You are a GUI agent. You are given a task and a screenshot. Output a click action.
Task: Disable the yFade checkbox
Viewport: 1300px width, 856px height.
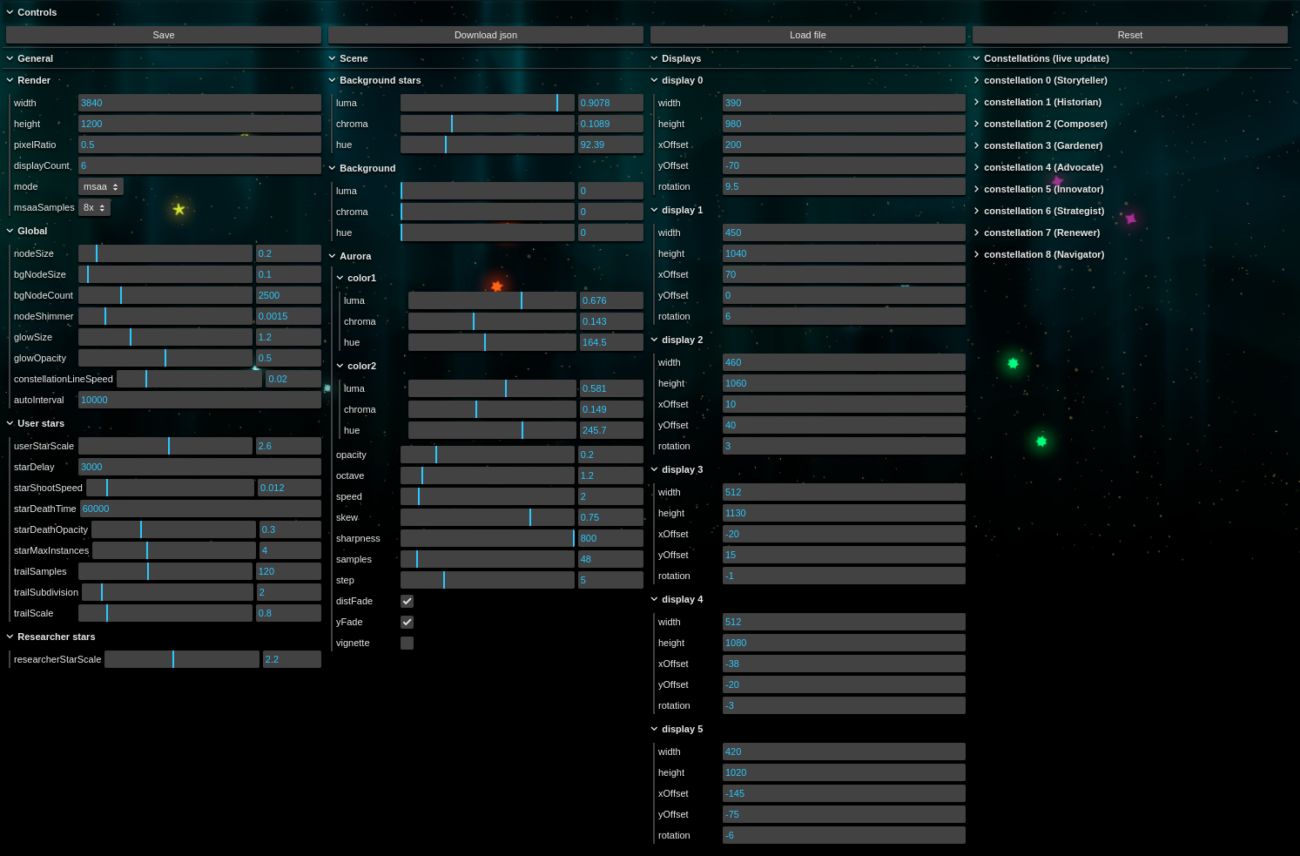coord(407,622)
